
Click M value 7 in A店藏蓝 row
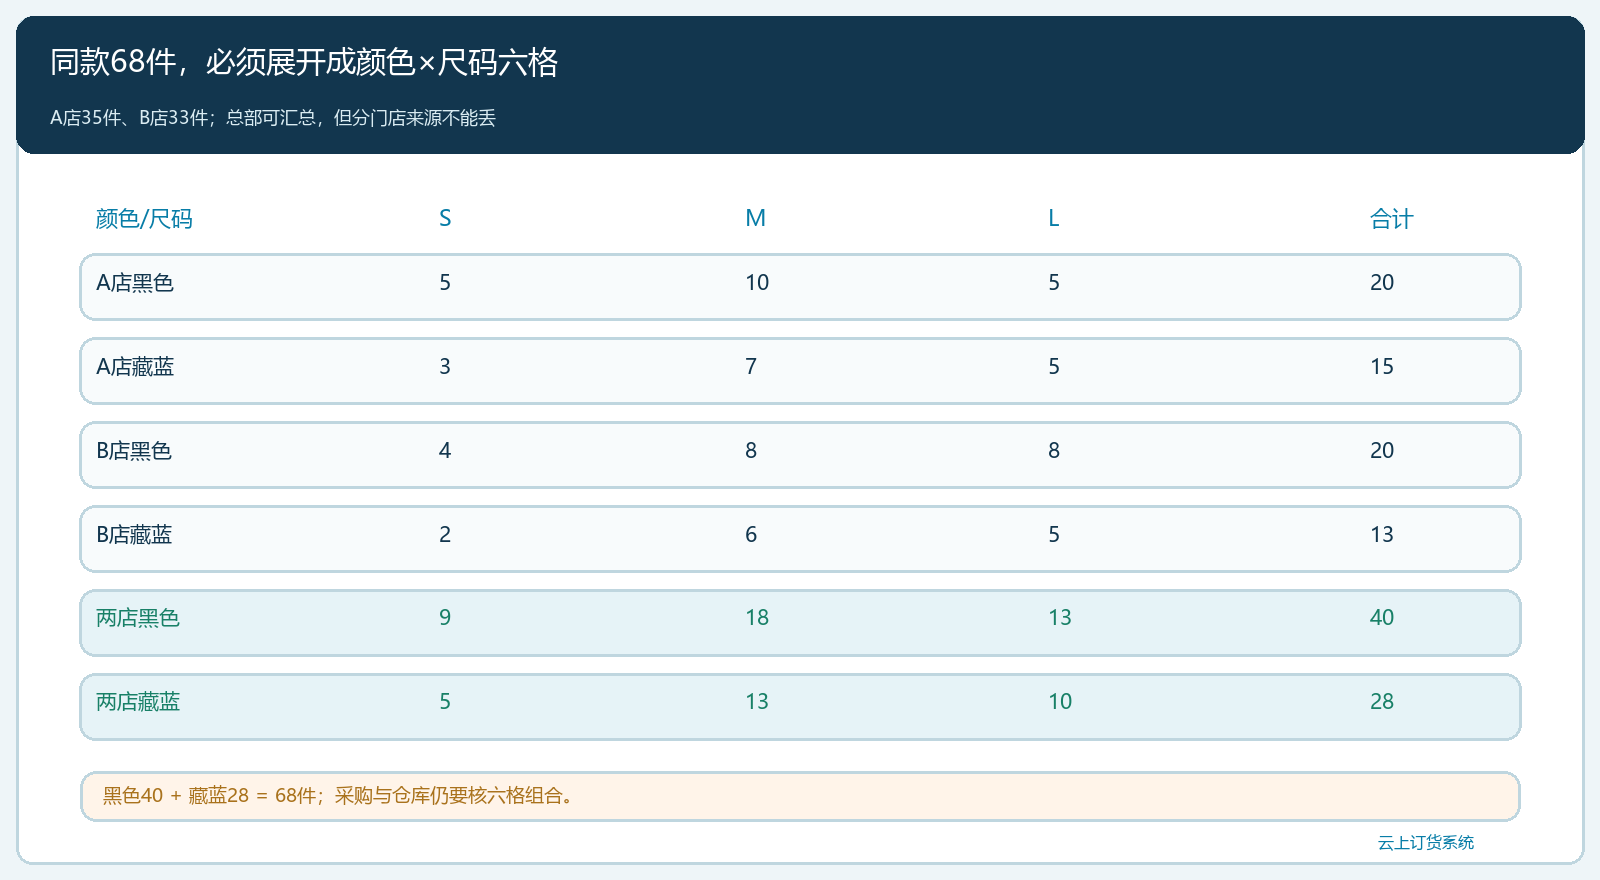[751, 367]
